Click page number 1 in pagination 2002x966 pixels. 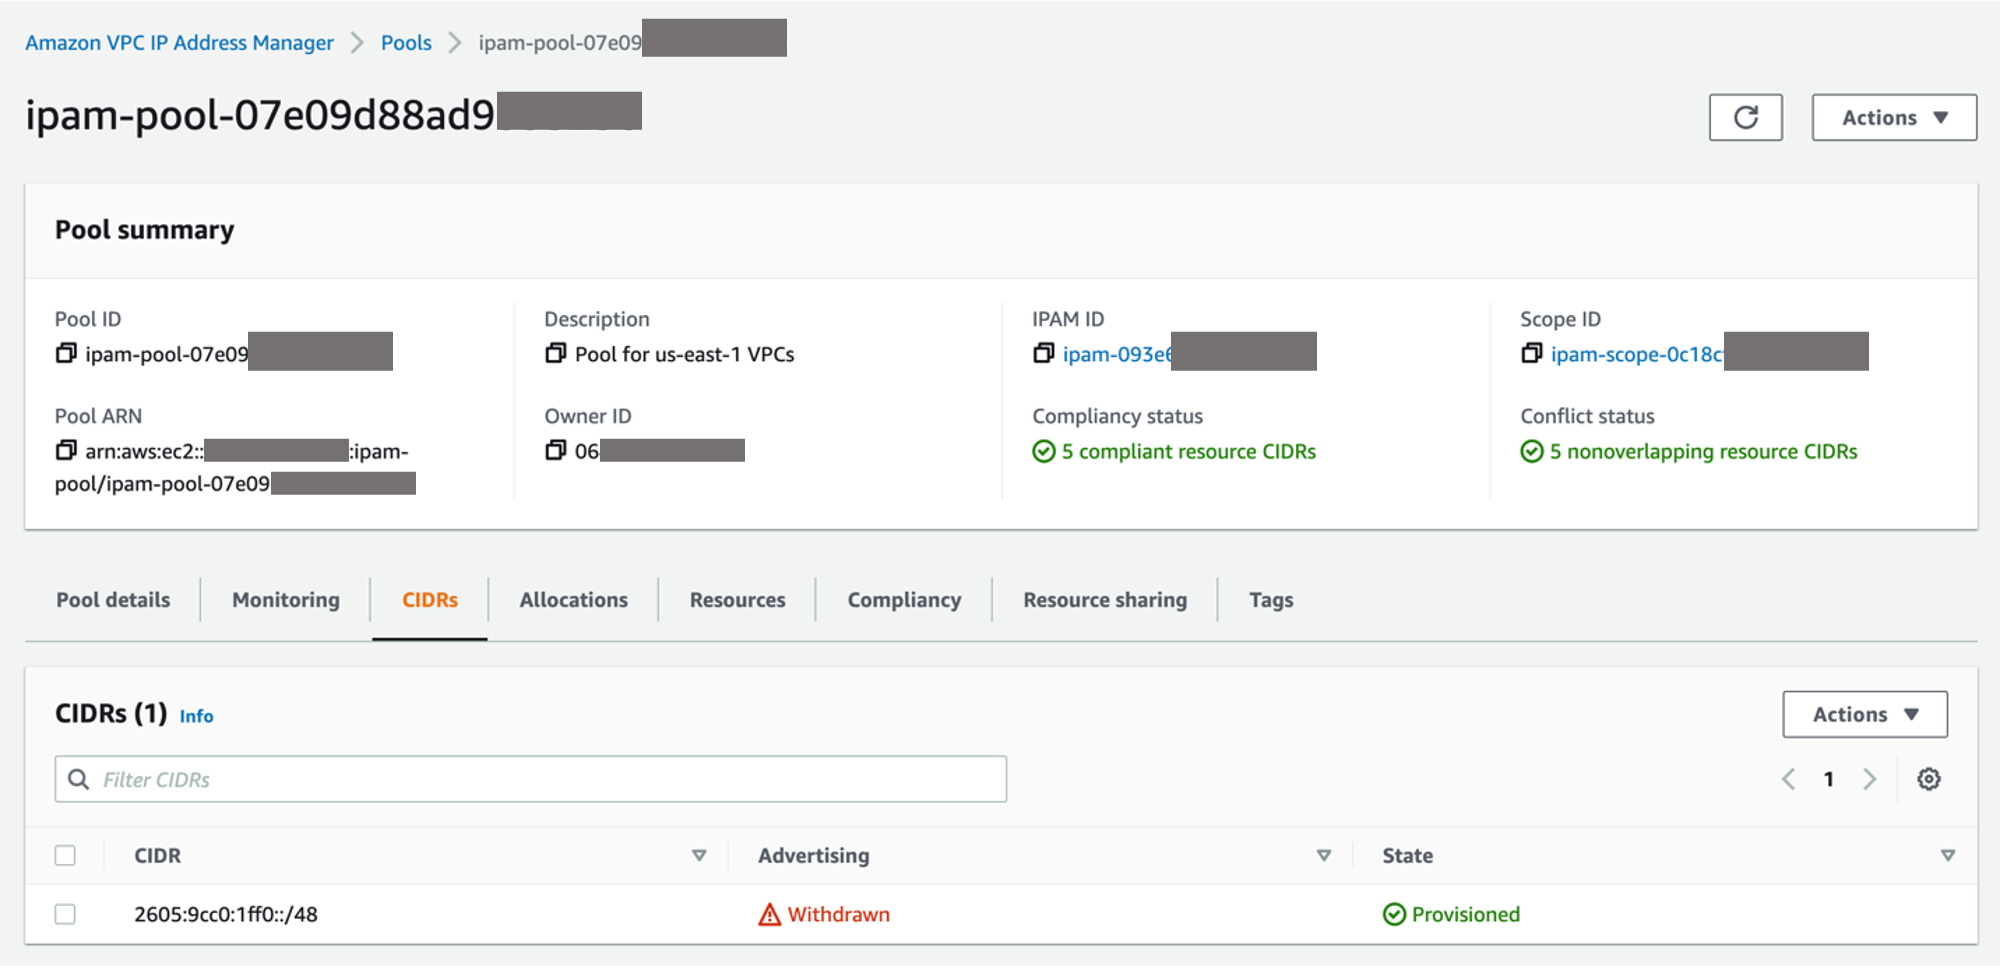1829,779
